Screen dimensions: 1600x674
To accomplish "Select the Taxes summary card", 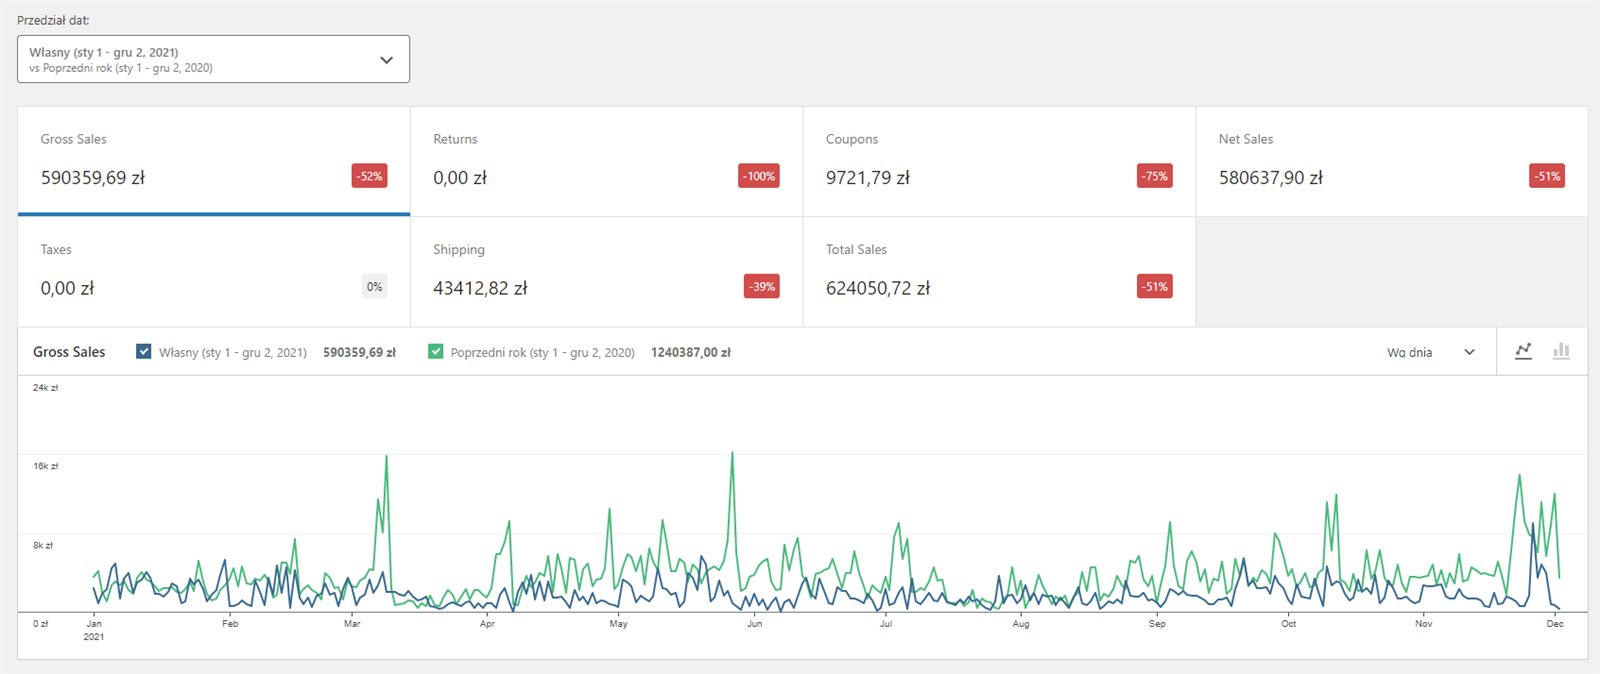I will tap(213, 271).
